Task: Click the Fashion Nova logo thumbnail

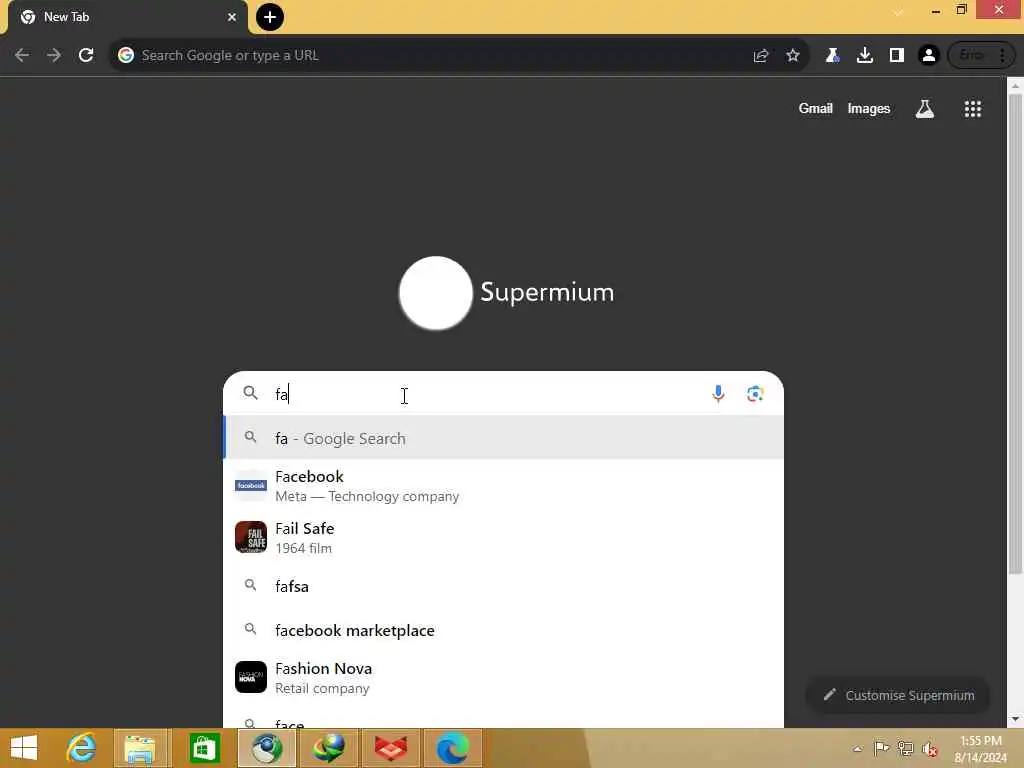Action: tap(251, 677)
